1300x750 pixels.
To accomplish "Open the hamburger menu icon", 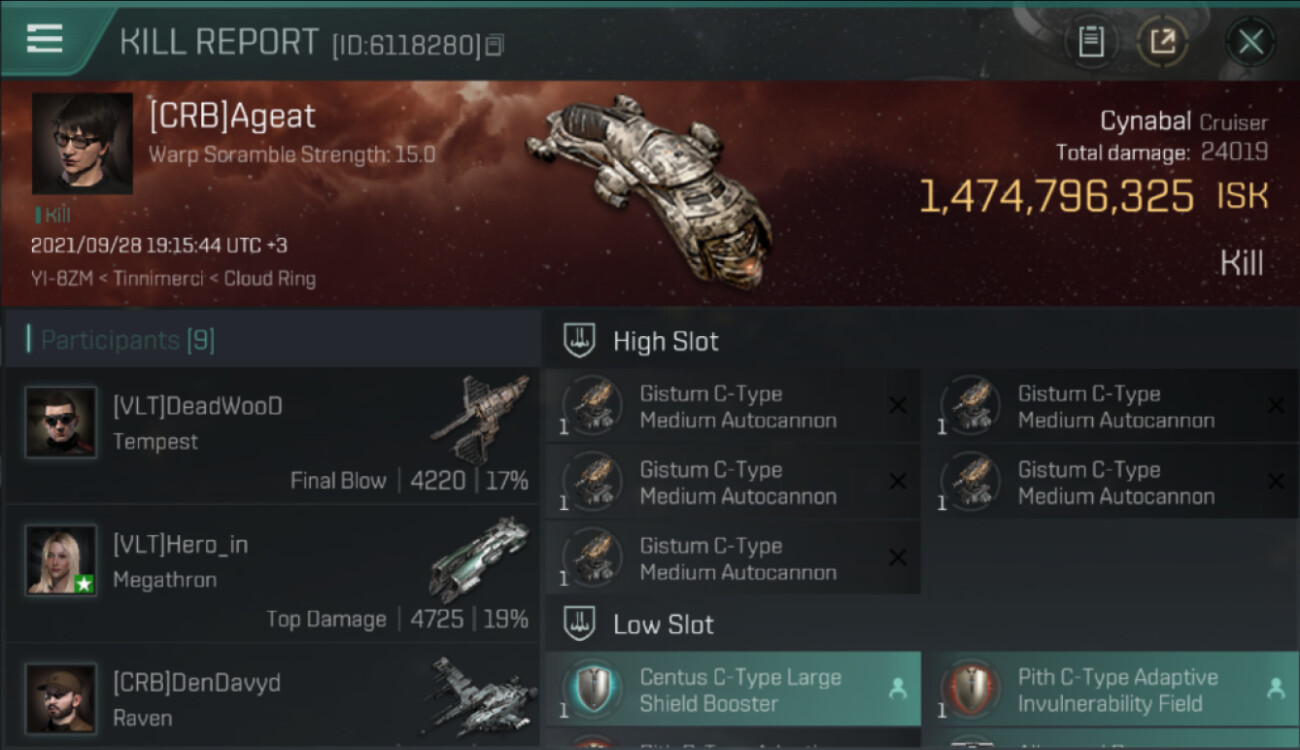I will [44, 38].
